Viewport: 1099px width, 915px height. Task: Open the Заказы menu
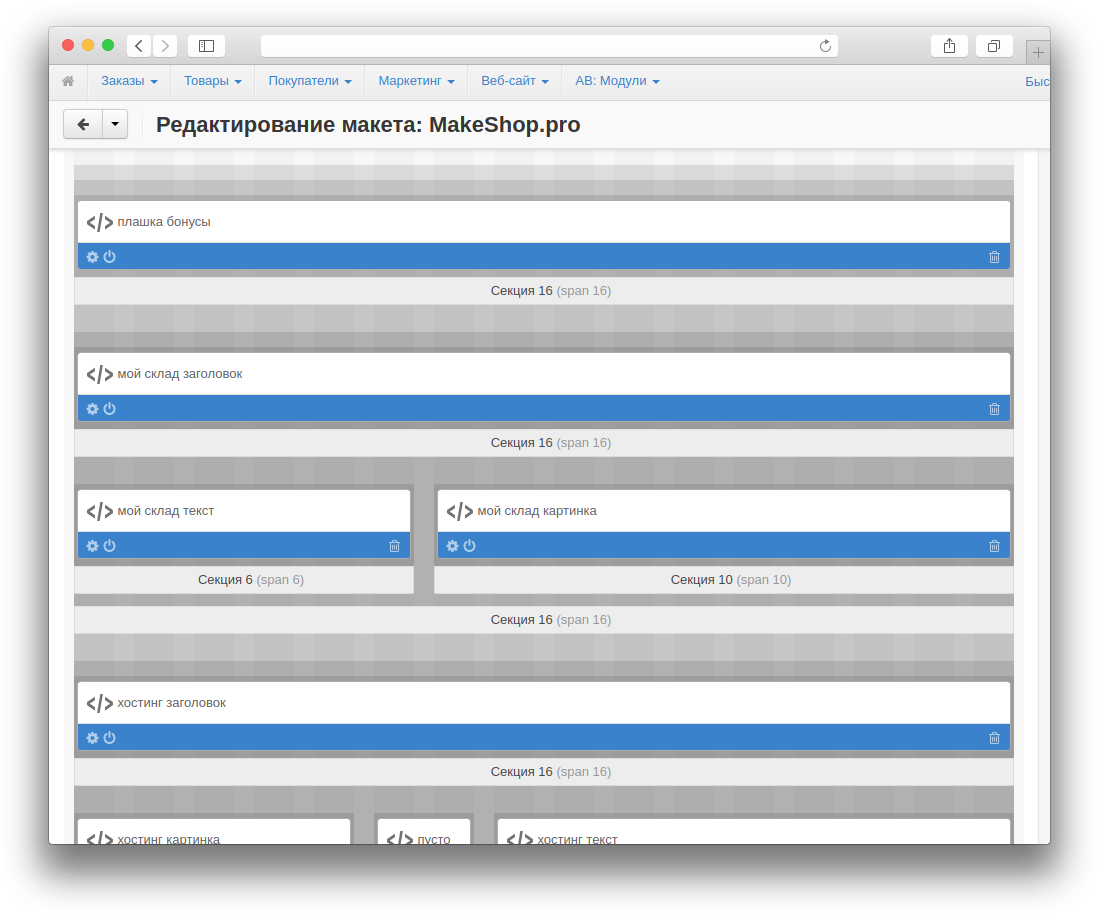click(129, 81)
